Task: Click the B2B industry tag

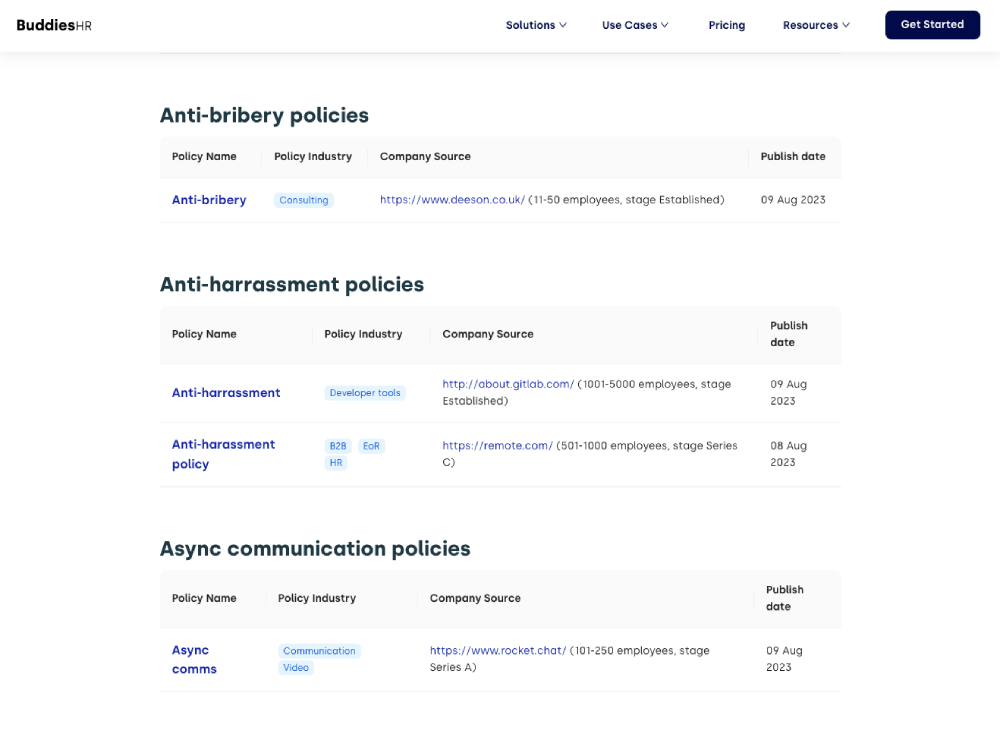Action: [338, 445]
